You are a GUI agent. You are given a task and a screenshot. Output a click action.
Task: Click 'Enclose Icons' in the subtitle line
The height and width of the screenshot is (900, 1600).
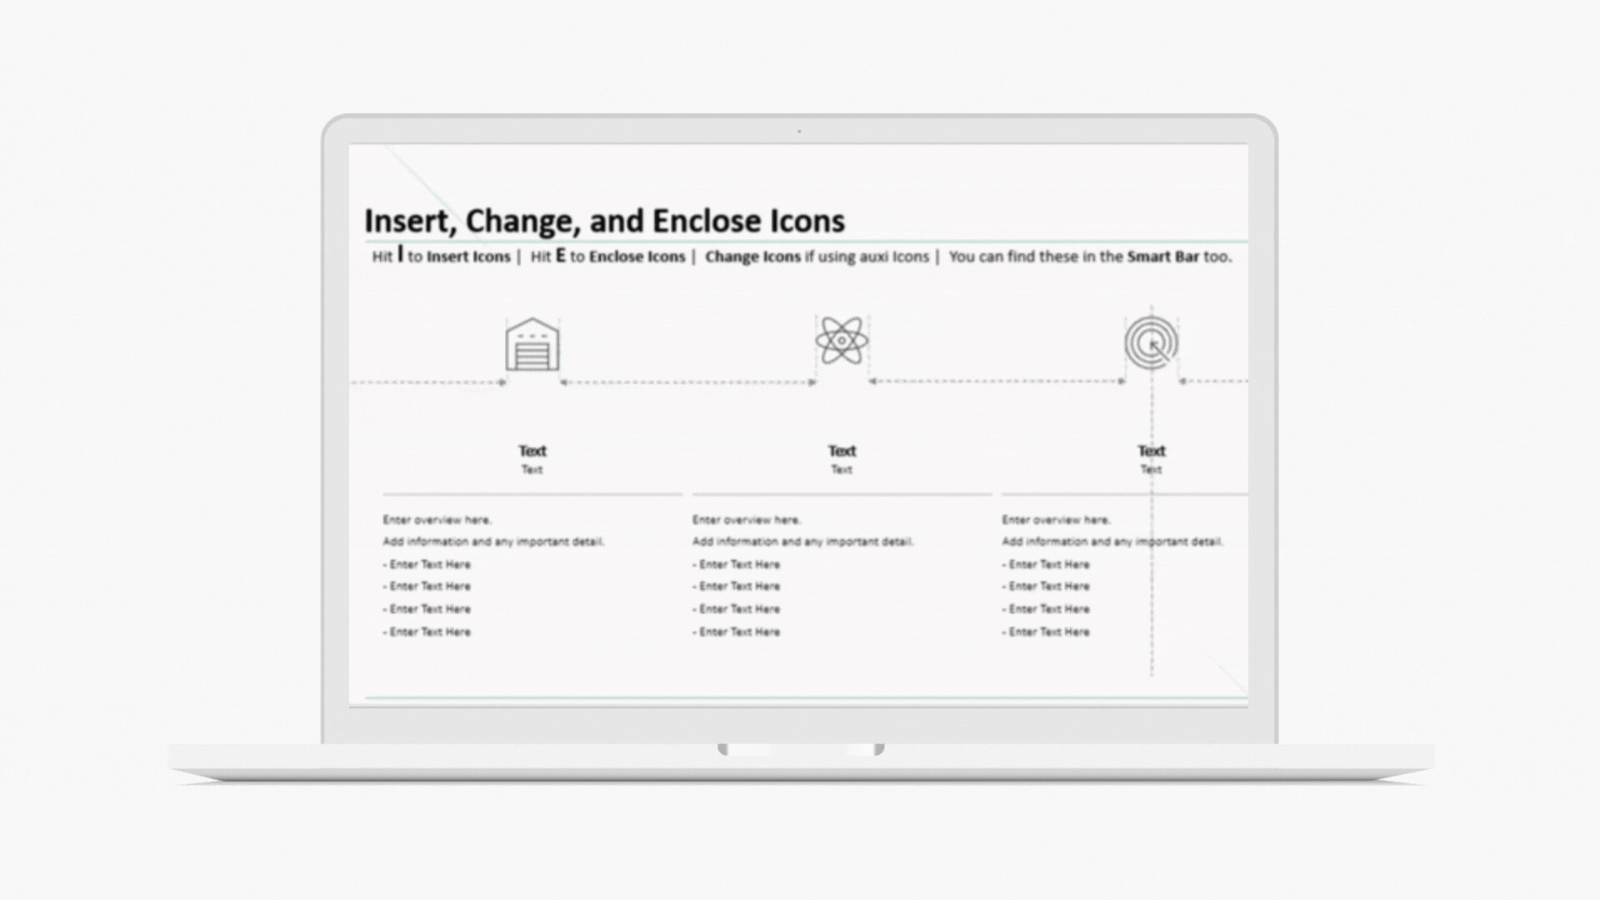coord(637,257)
